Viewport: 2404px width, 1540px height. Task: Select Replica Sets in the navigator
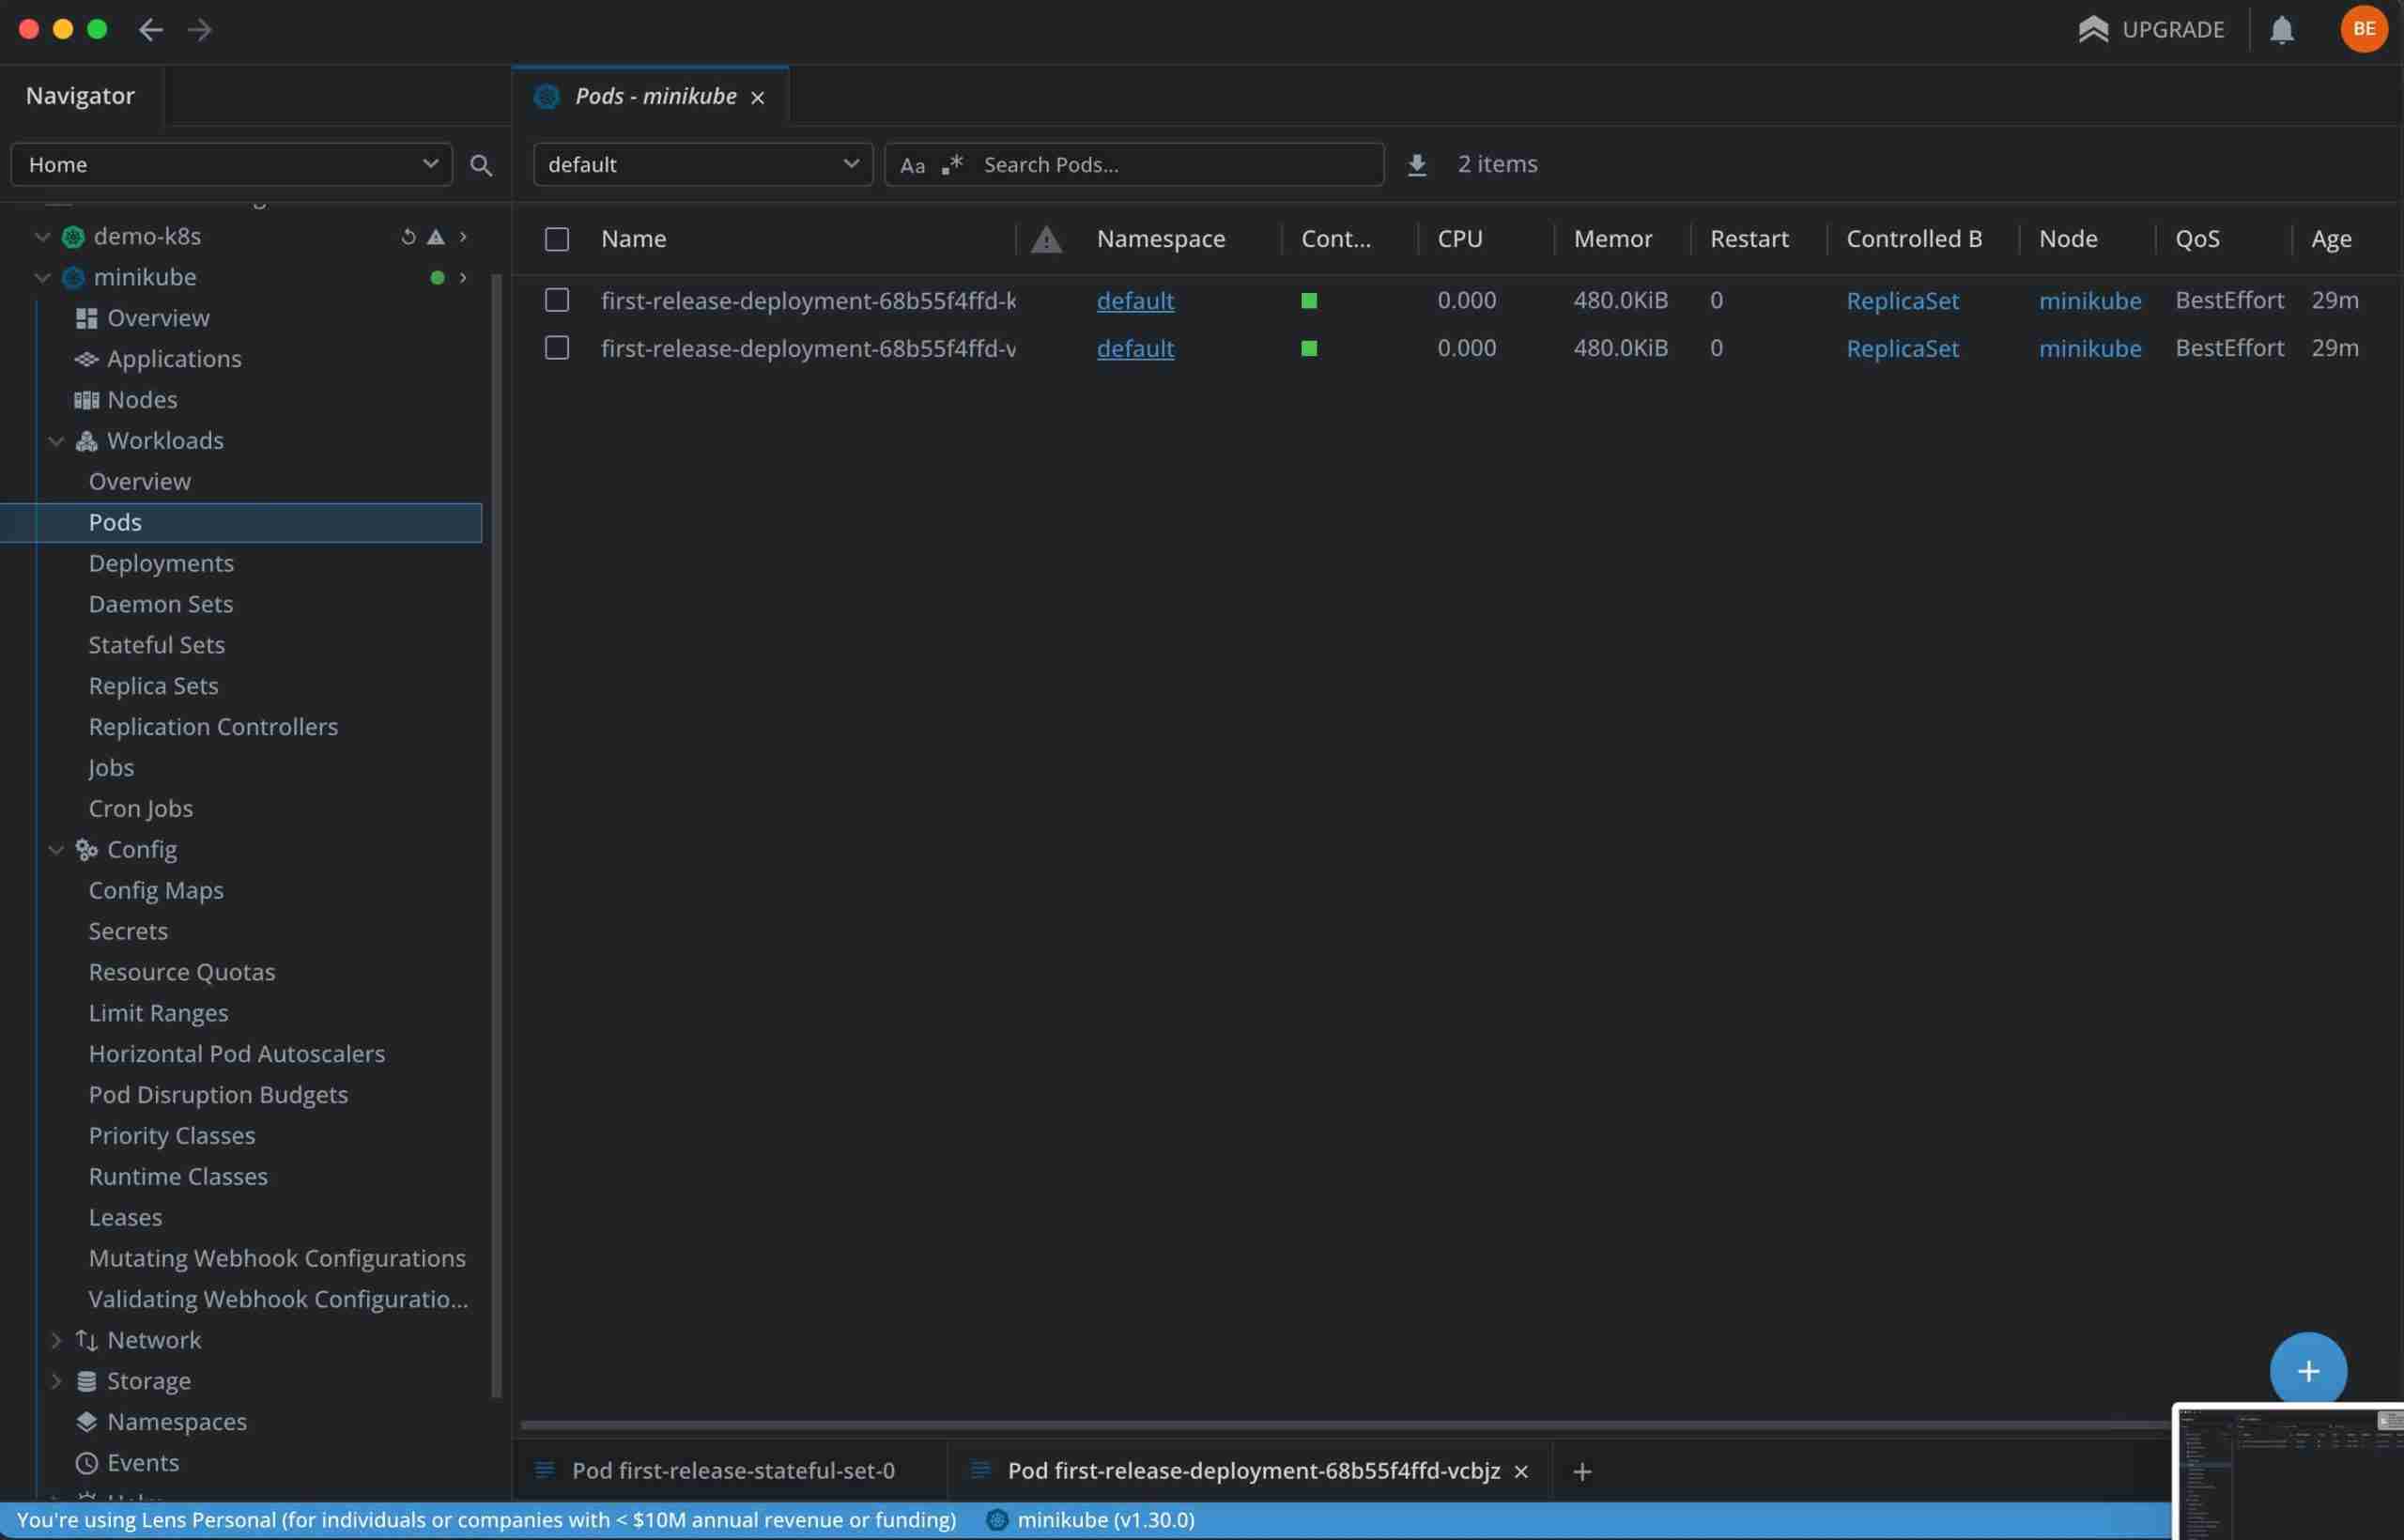click(153, 687)
